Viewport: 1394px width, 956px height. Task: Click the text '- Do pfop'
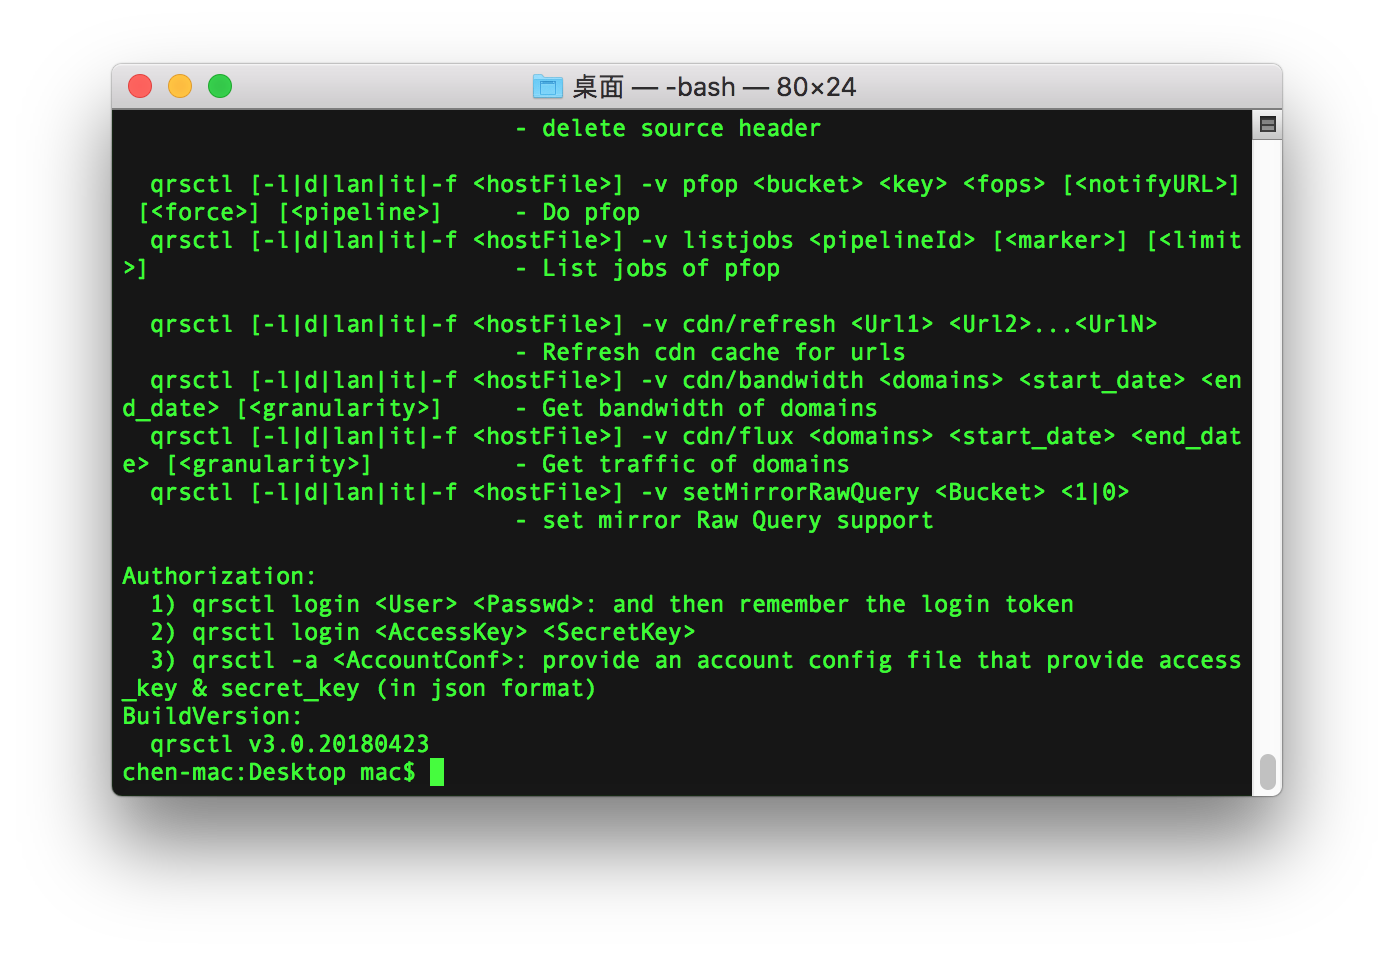(x=578, y=212)
